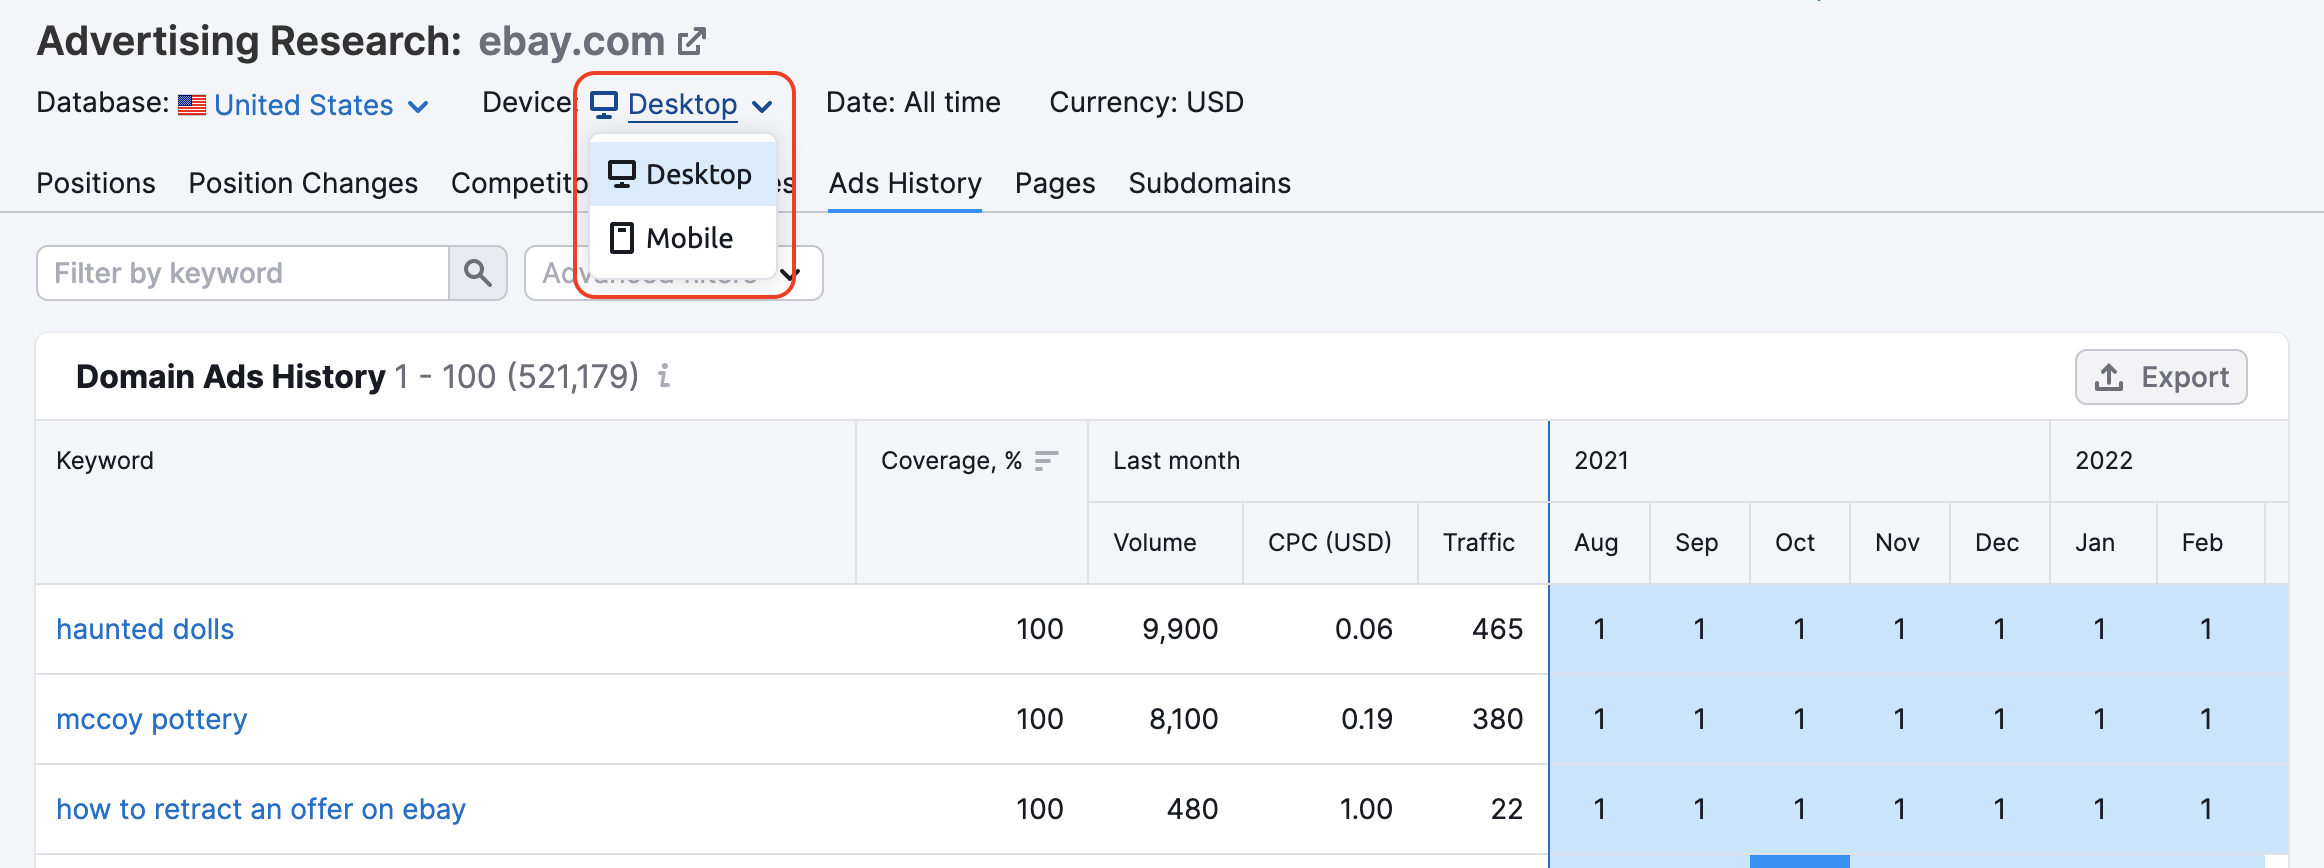This screenshot has height=868, width=2324.
Task: Click volume value 480 in retract offer row
Action: click(x=1193, y=809)
